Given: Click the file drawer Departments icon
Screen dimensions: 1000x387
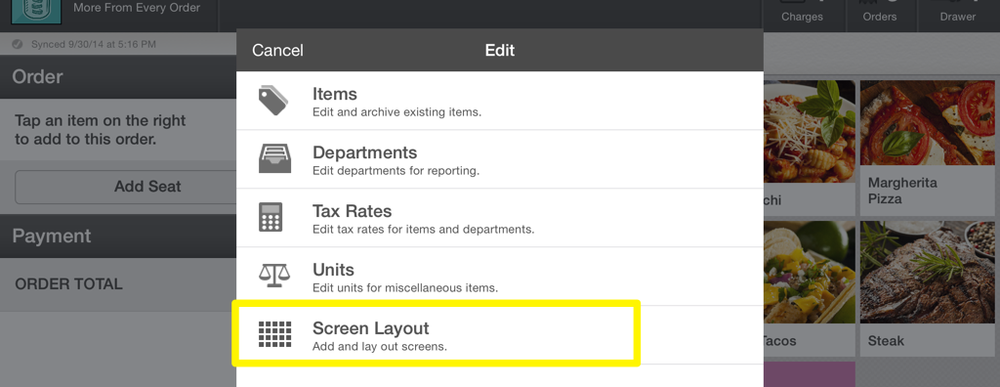Looking at the screenshot, I should 275,159.
